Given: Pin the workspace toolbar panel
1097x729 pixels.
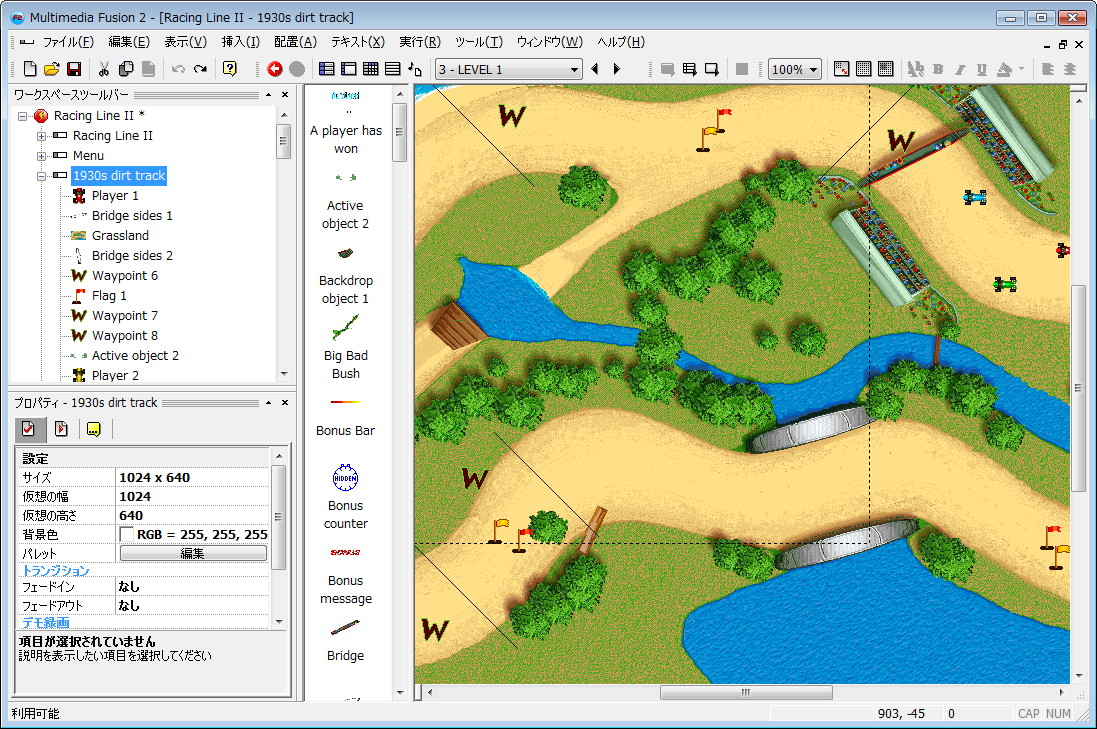Looking at the screenshot, I should pyautogui.click(x=269, y=94).
